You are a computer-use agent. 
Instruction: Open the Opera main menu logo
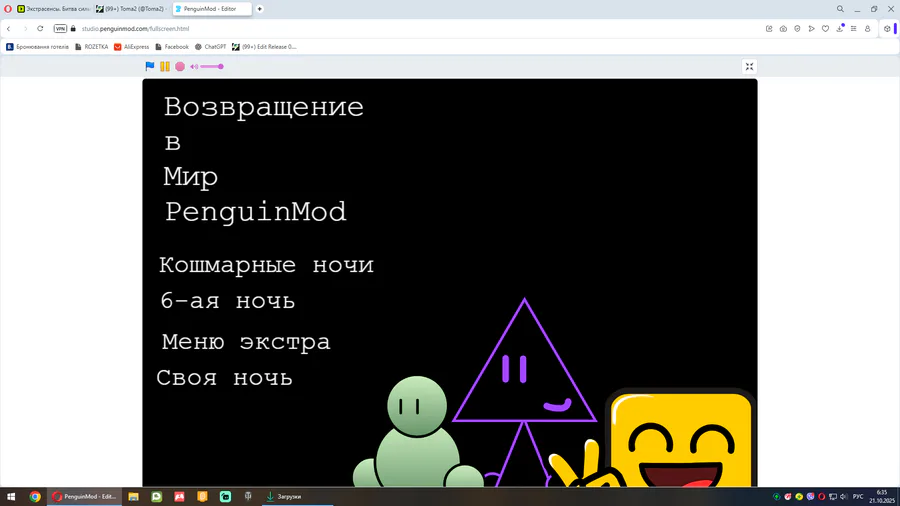7,9
